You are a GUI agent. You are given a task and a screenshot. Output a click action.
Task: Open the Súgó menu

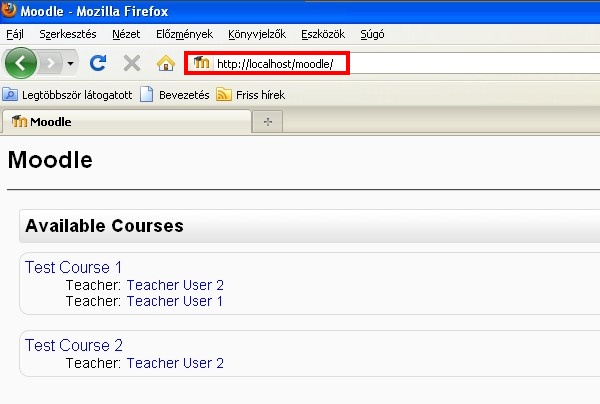(x=372, y=34)
